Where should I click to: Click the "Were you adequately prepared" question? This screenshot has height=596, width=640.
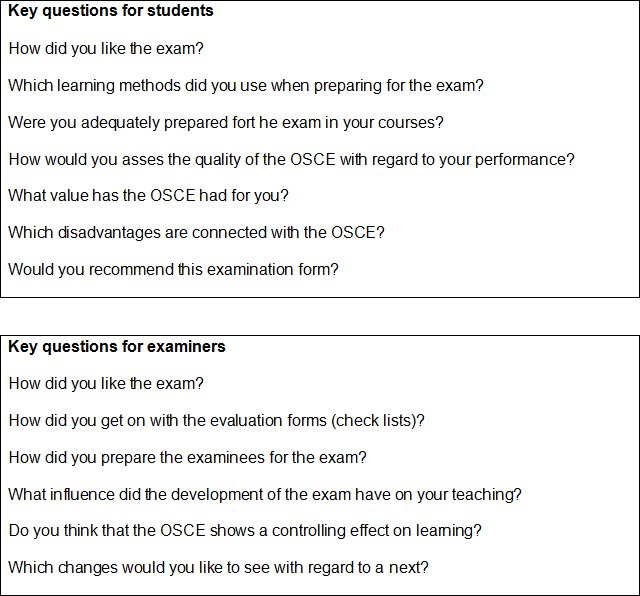[x=225, y=122]
